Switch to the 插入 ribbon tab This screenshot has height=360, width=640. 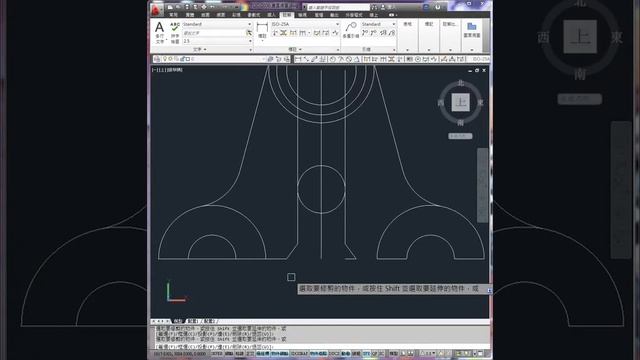tap(271, 15)
